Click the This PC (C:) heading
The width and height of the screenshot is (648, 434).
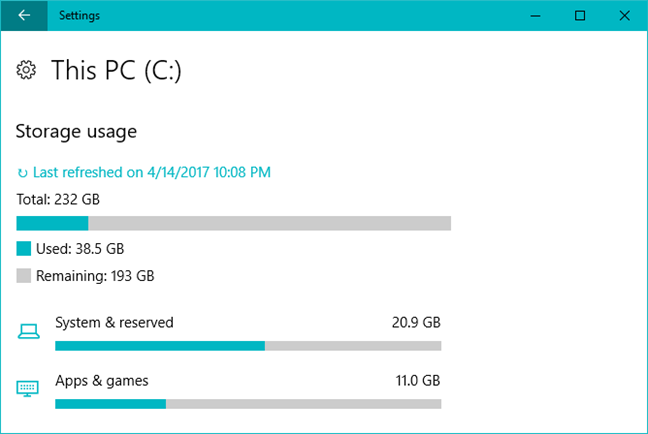(x=116, y=70)
